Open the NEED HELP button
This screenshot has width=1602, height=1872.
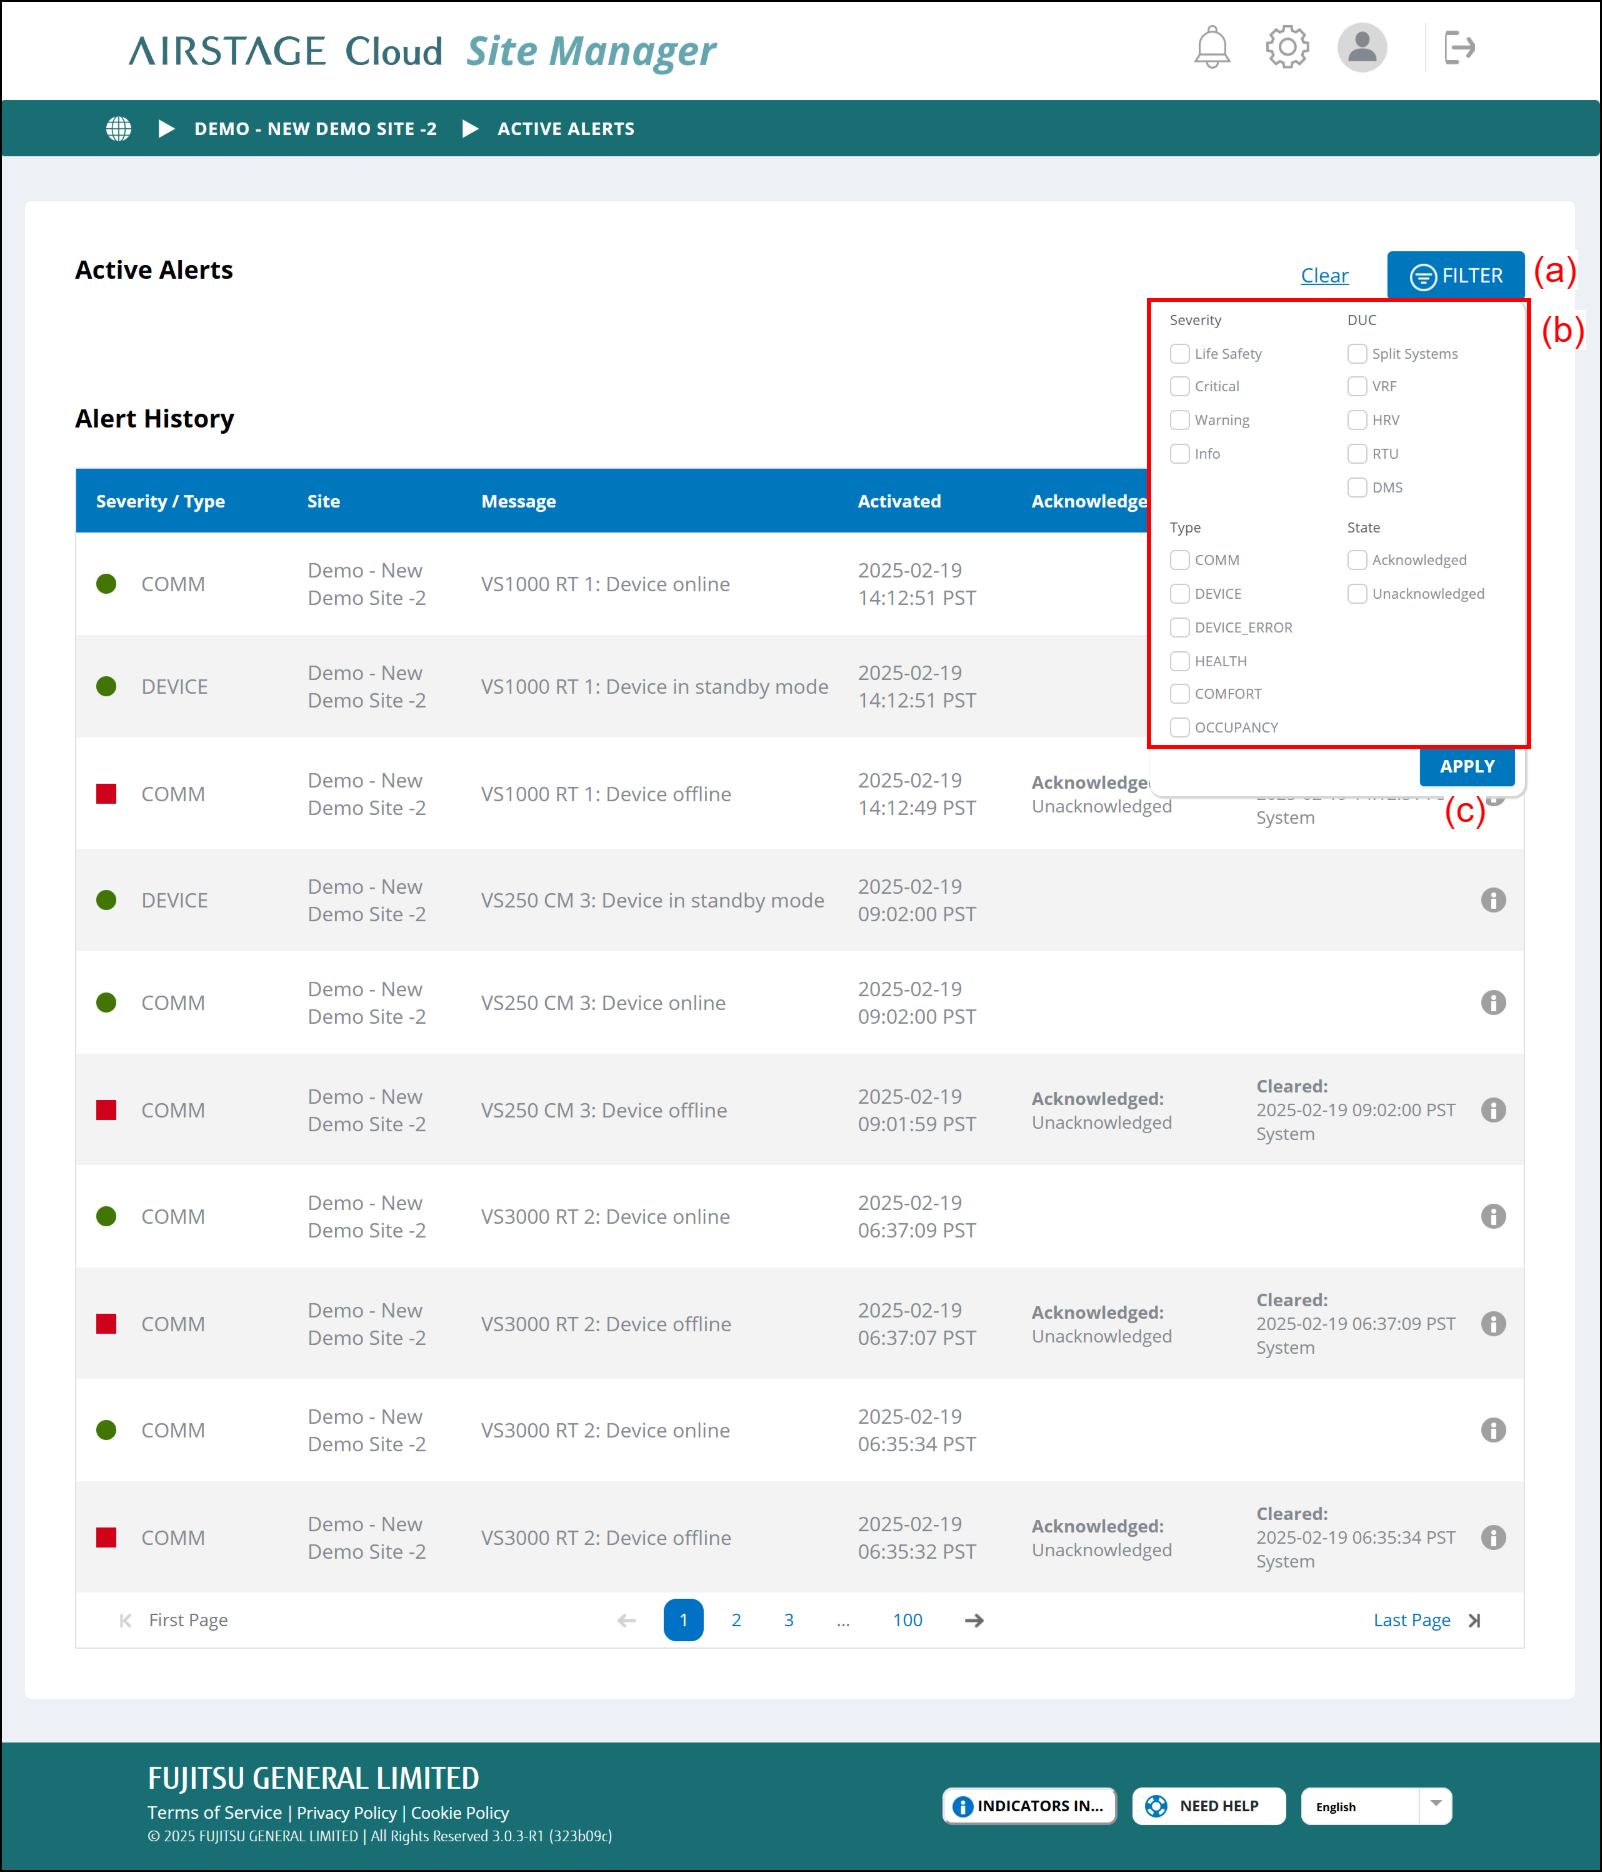coord(1208,1806)
